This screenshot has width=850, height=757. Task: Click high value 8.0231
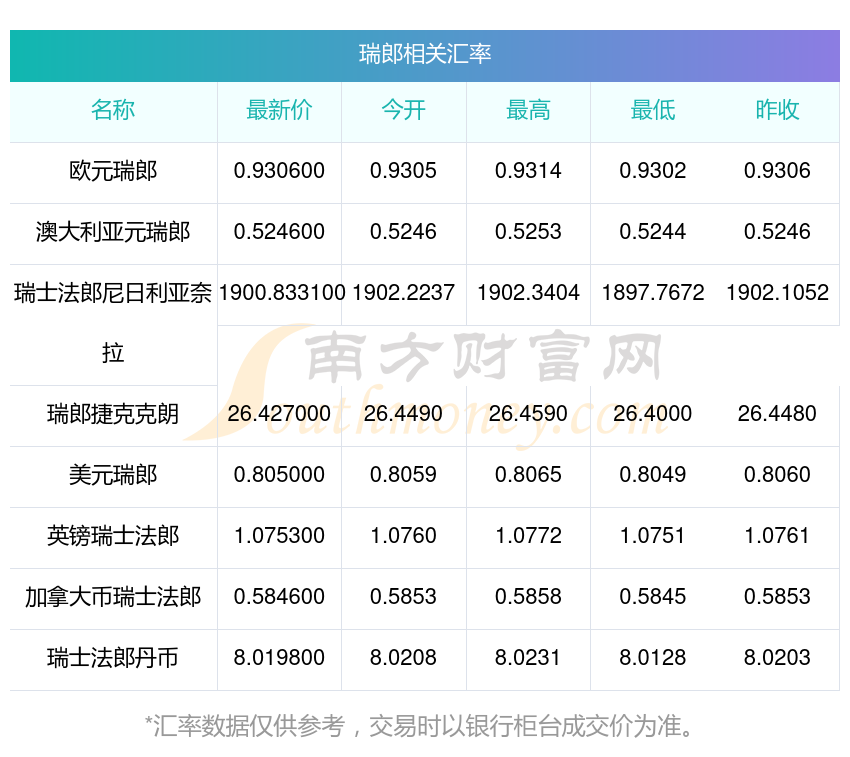(x=528, y=658)
